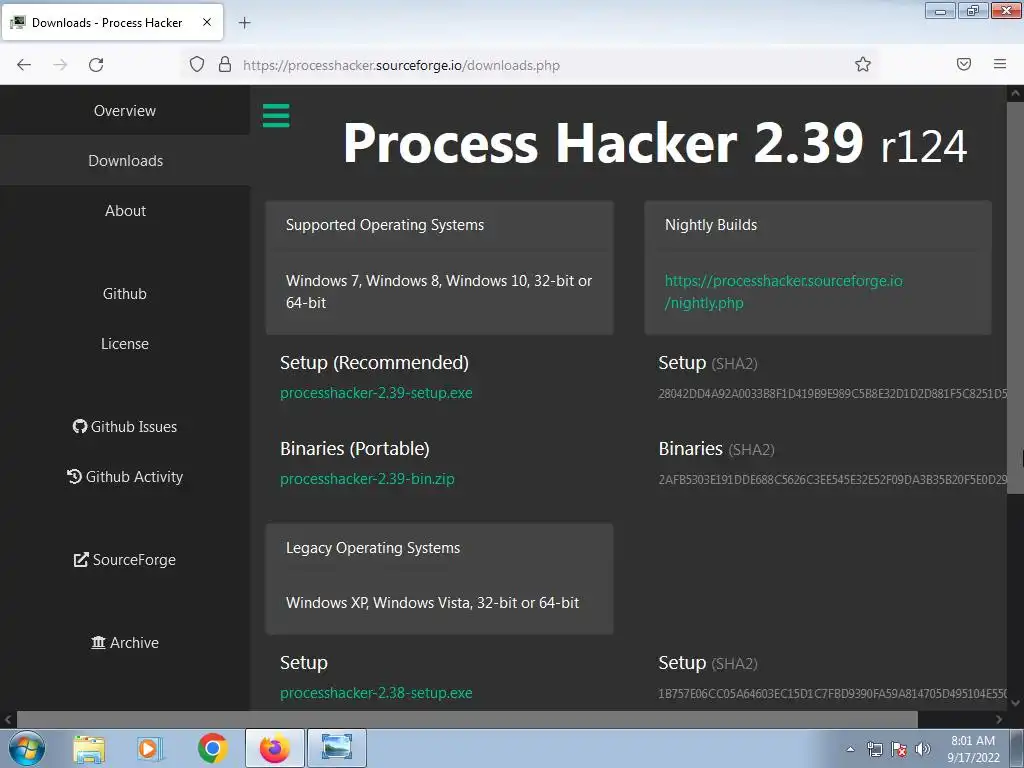Toggle the green hamburger sidebar menu
The height and width of the screenshot is (768, 1024).
[276, 116]
